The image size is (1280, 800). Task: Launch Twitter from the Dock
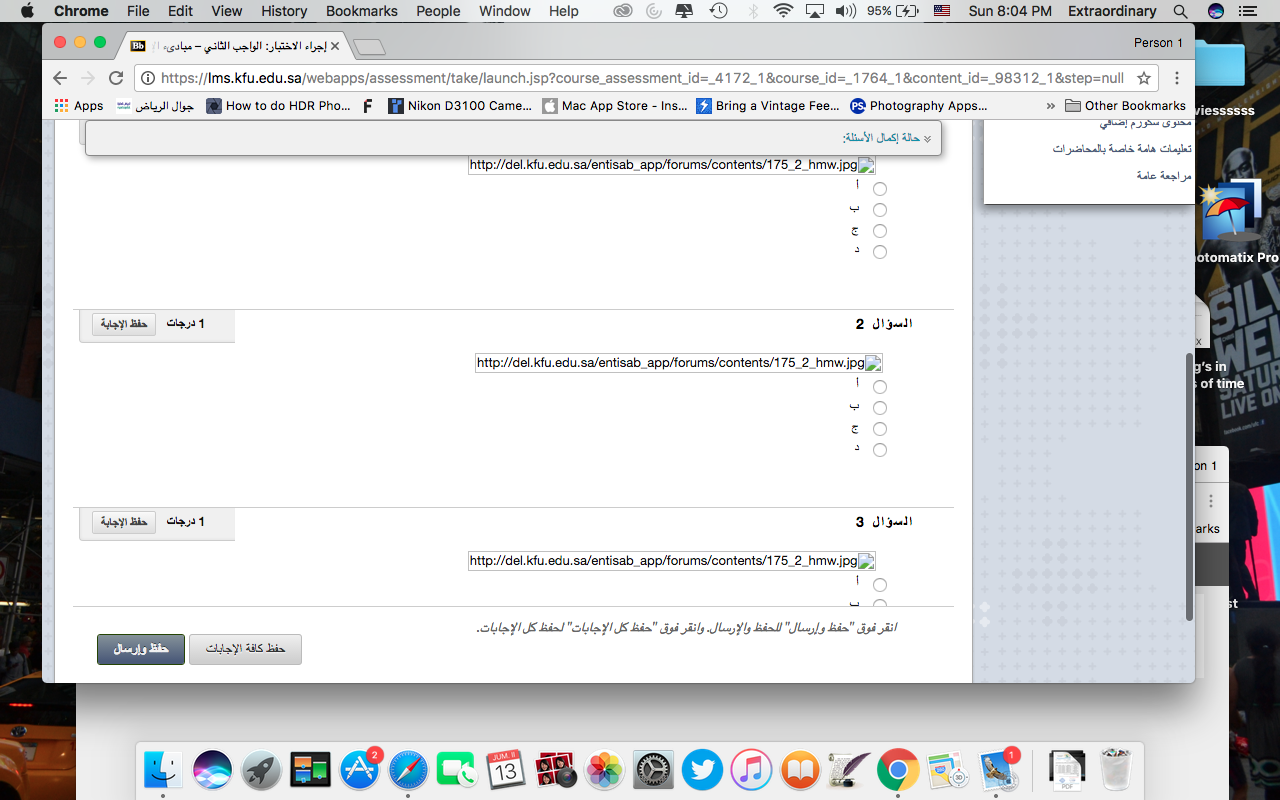702,770
